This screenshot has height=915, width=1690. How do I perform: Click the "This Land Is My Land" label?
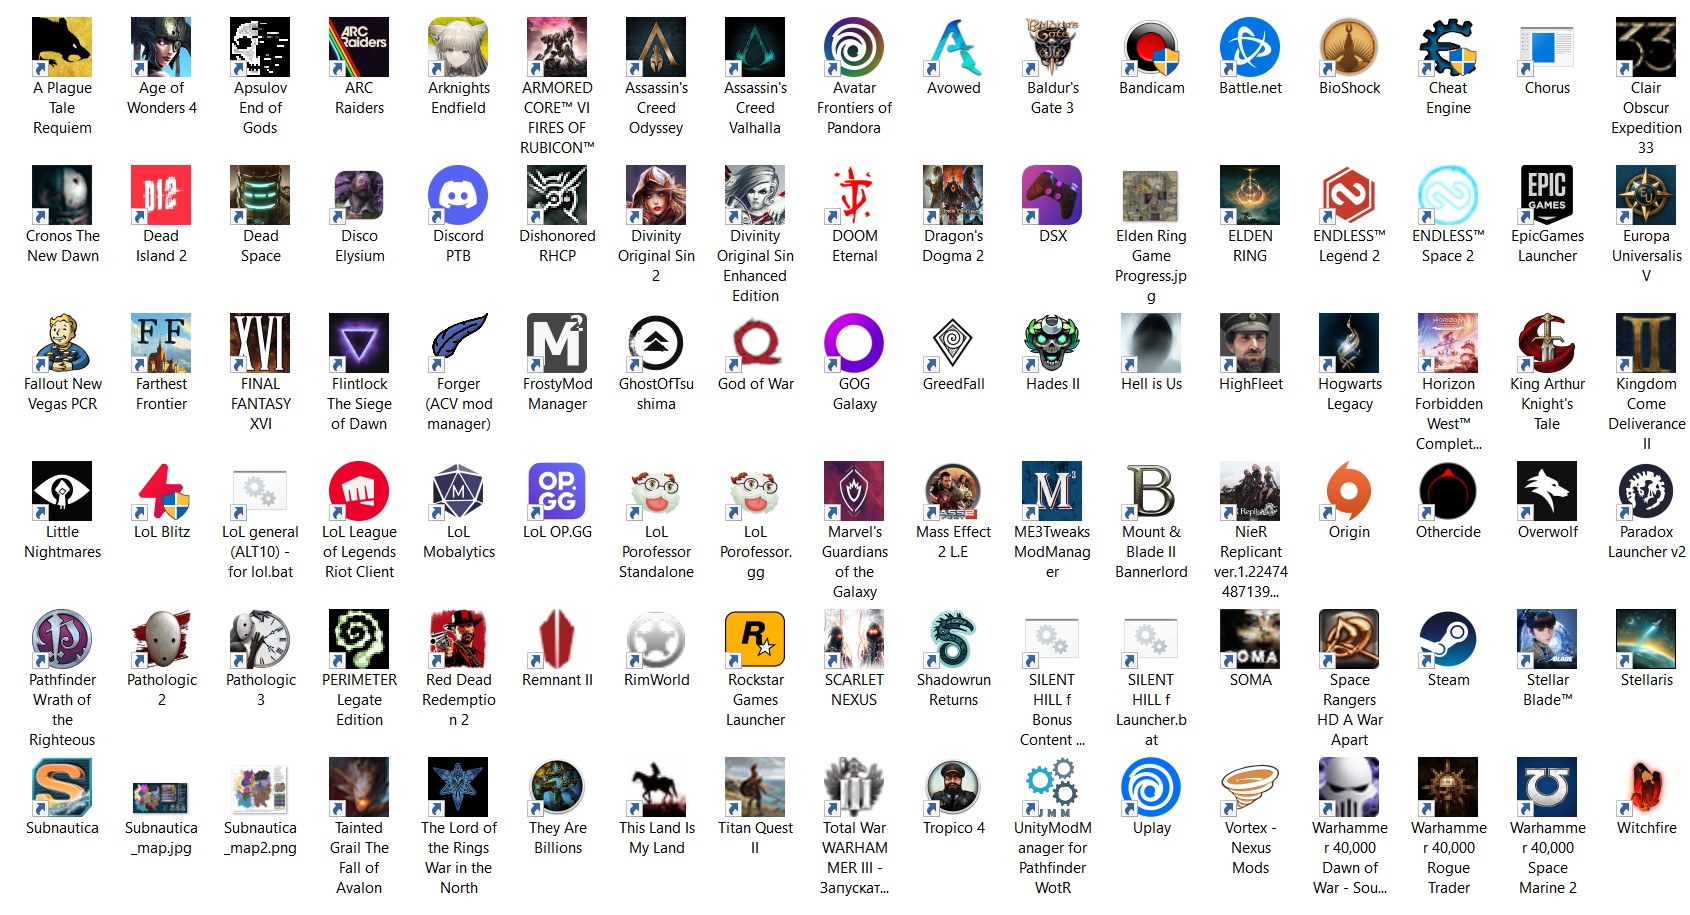click(x=656, y=838)
